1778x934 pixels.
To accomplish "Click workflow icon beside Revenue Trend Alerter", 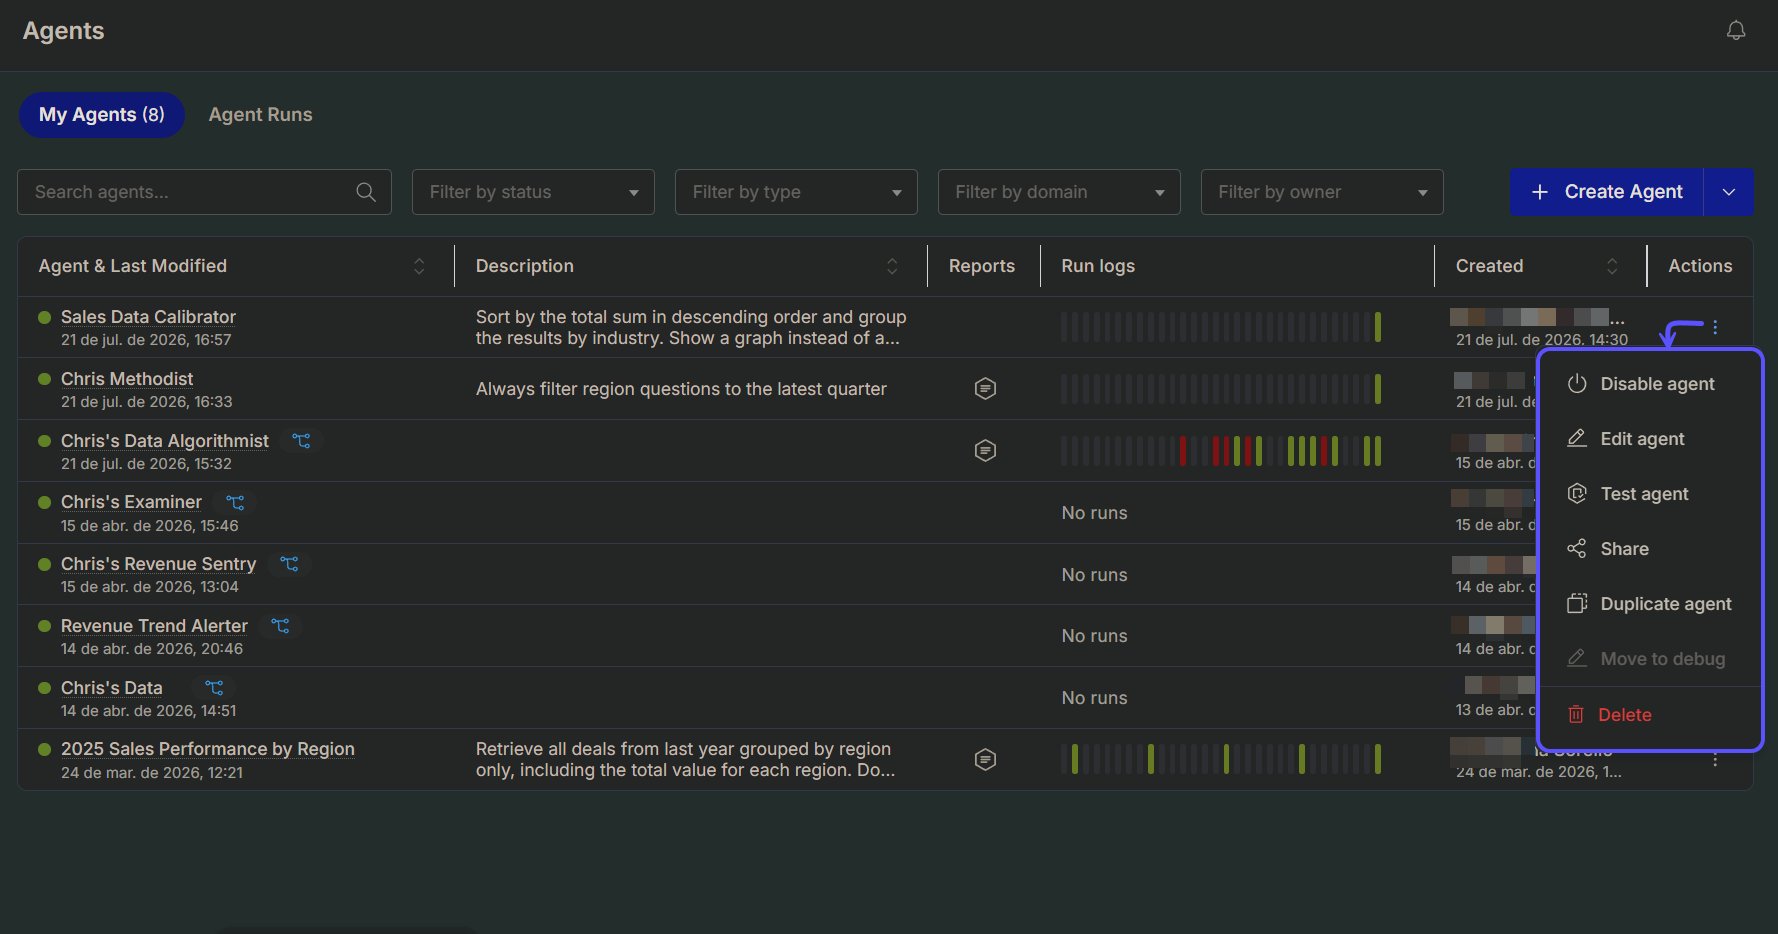I will [x=280, y=626].
